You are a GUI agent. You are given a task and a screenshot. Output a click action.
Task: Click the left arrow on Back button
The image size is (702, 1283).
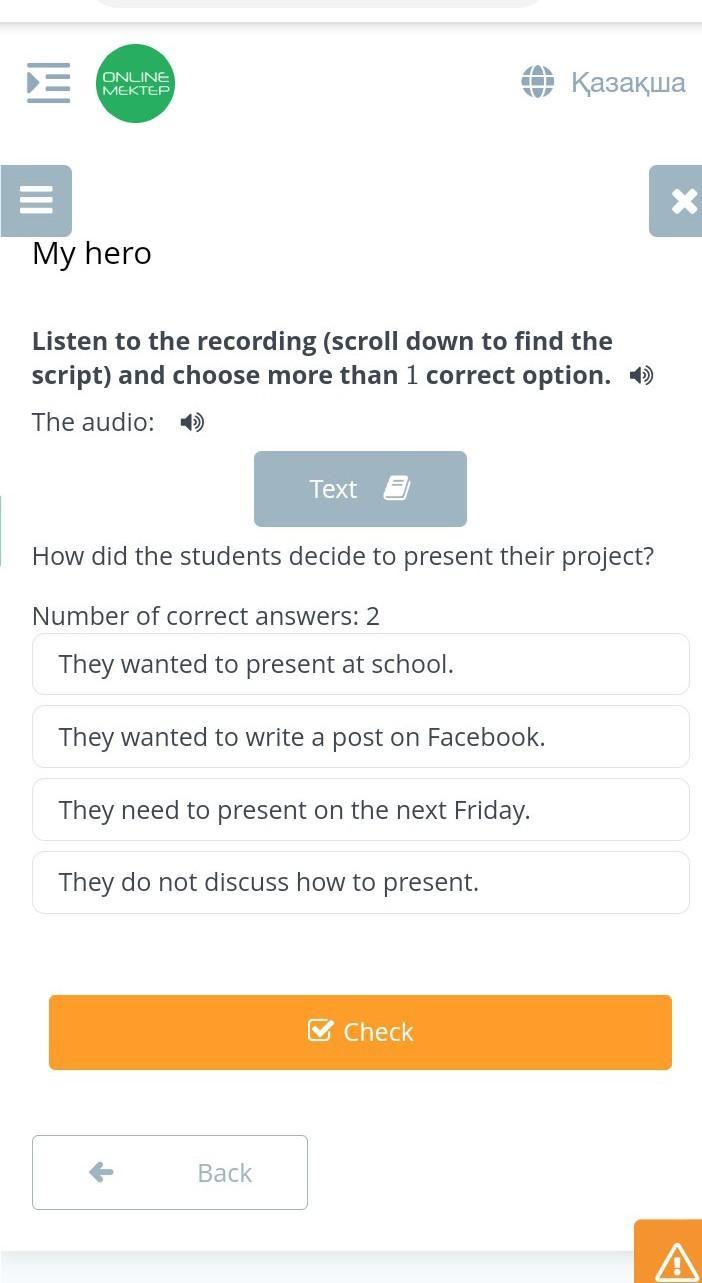point(101,1172)
